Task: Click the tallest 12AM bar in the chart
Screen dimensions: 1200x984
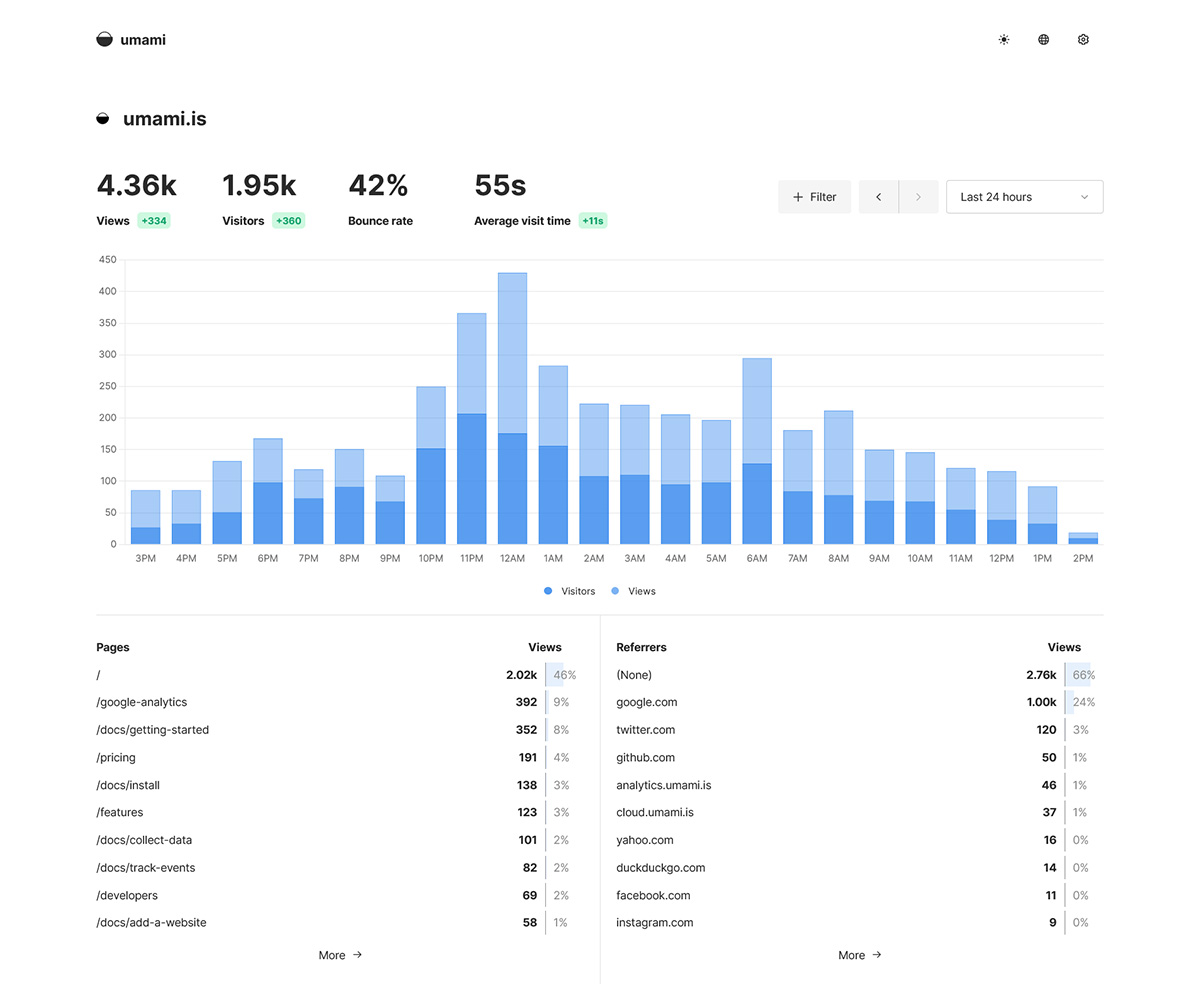Action: coord(512,400)
